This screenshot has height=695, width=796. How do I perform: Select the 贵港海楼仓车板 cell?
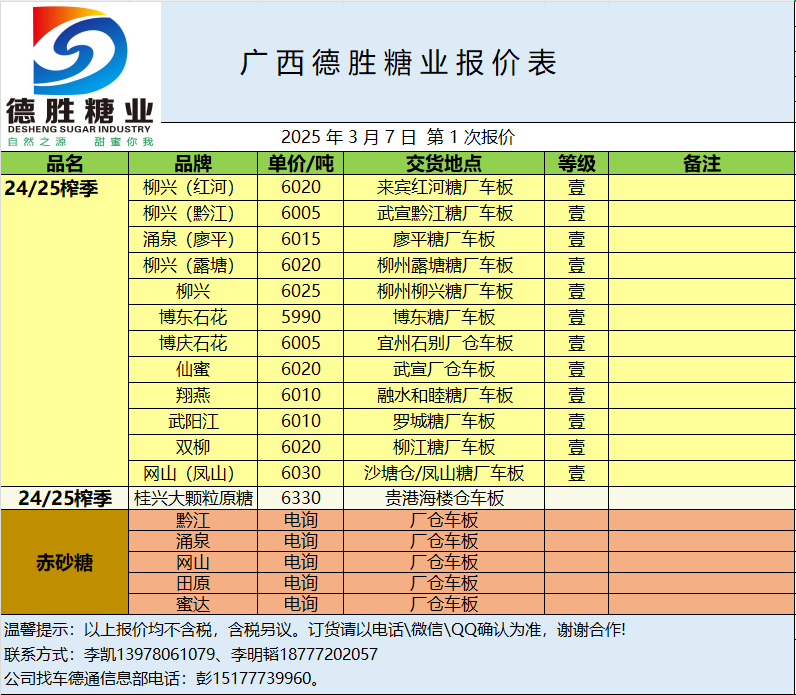(444, 498)
